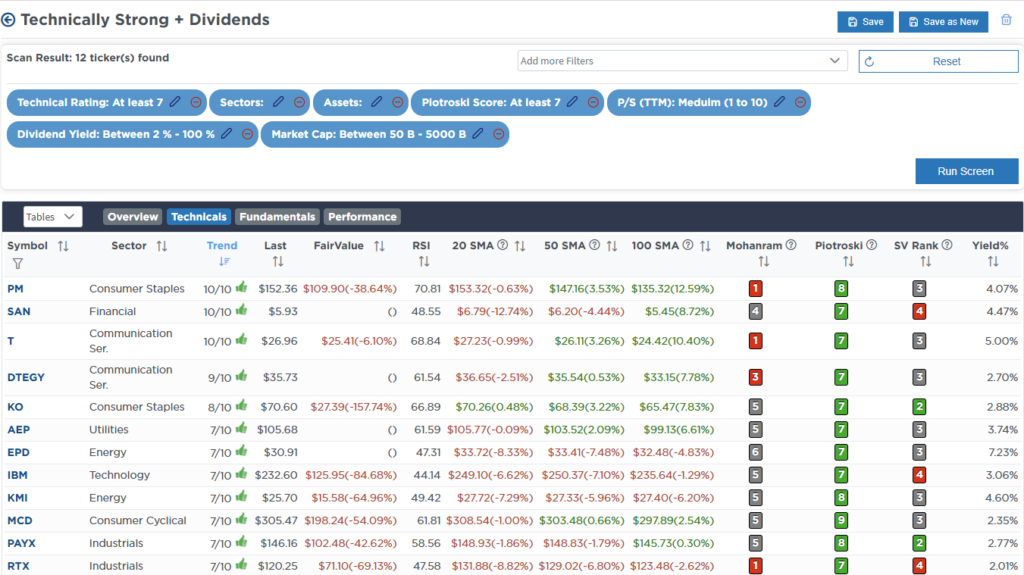The image size is (1024, 575).
Task: Reset all filters with the Reset button
Action: [938, 61]
